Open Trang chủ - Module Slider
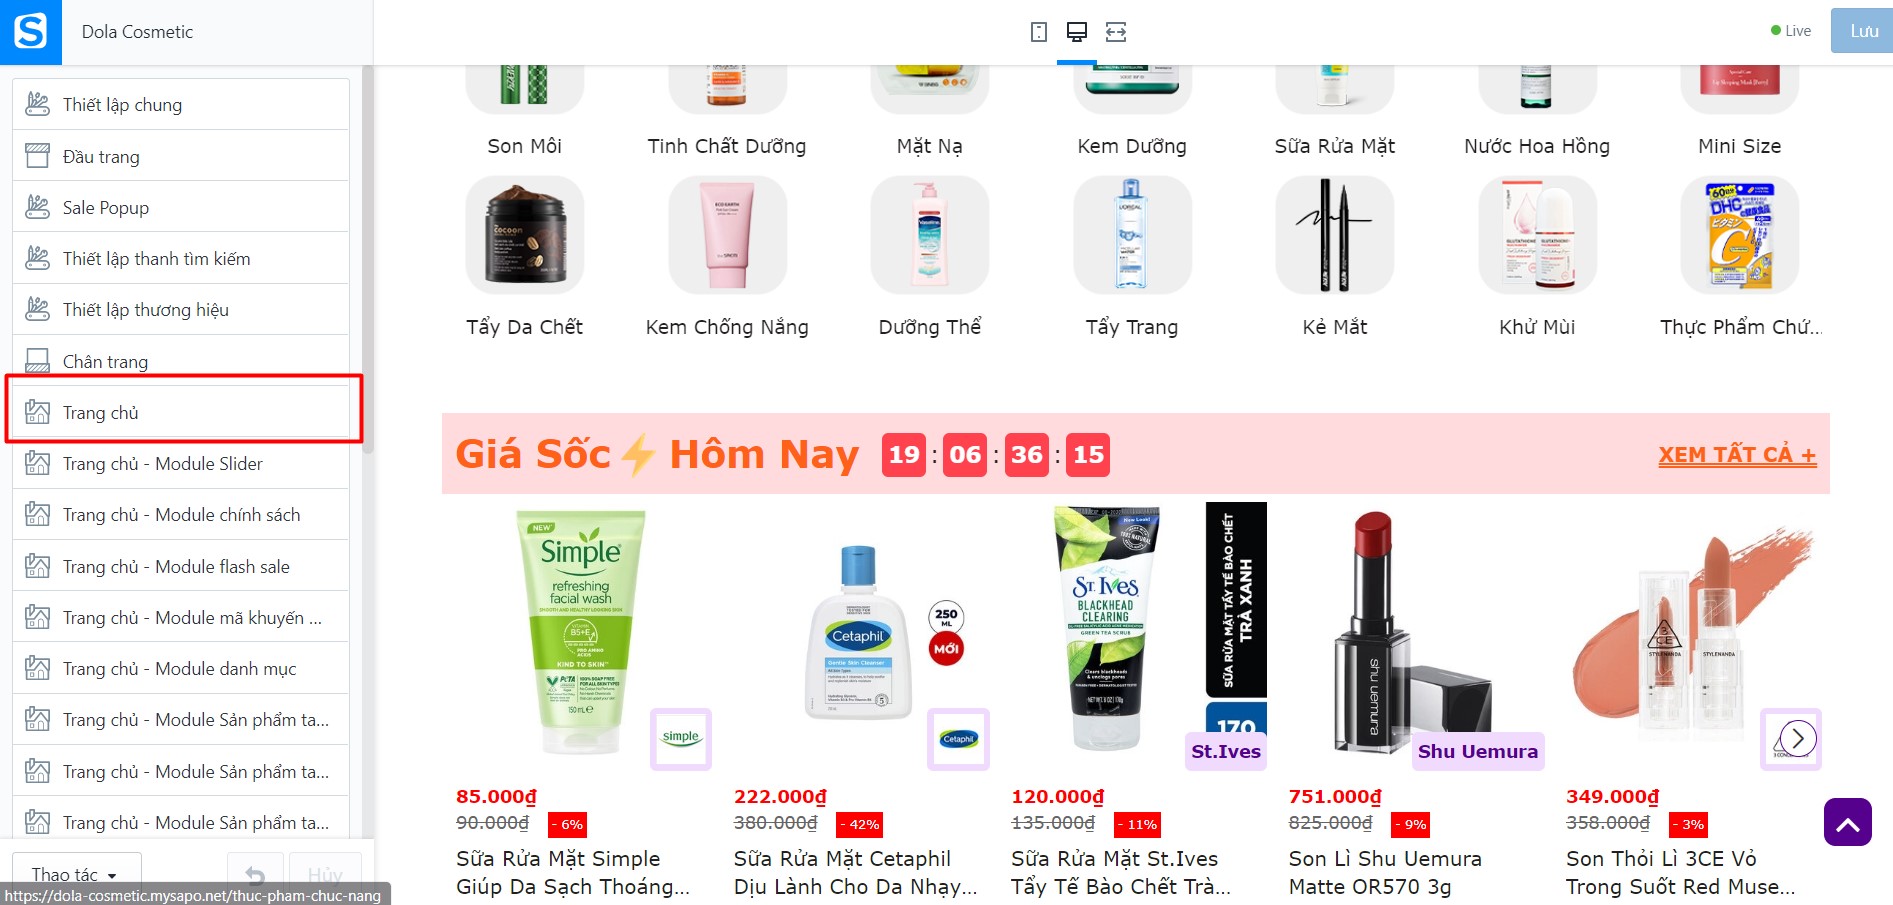 181,463
